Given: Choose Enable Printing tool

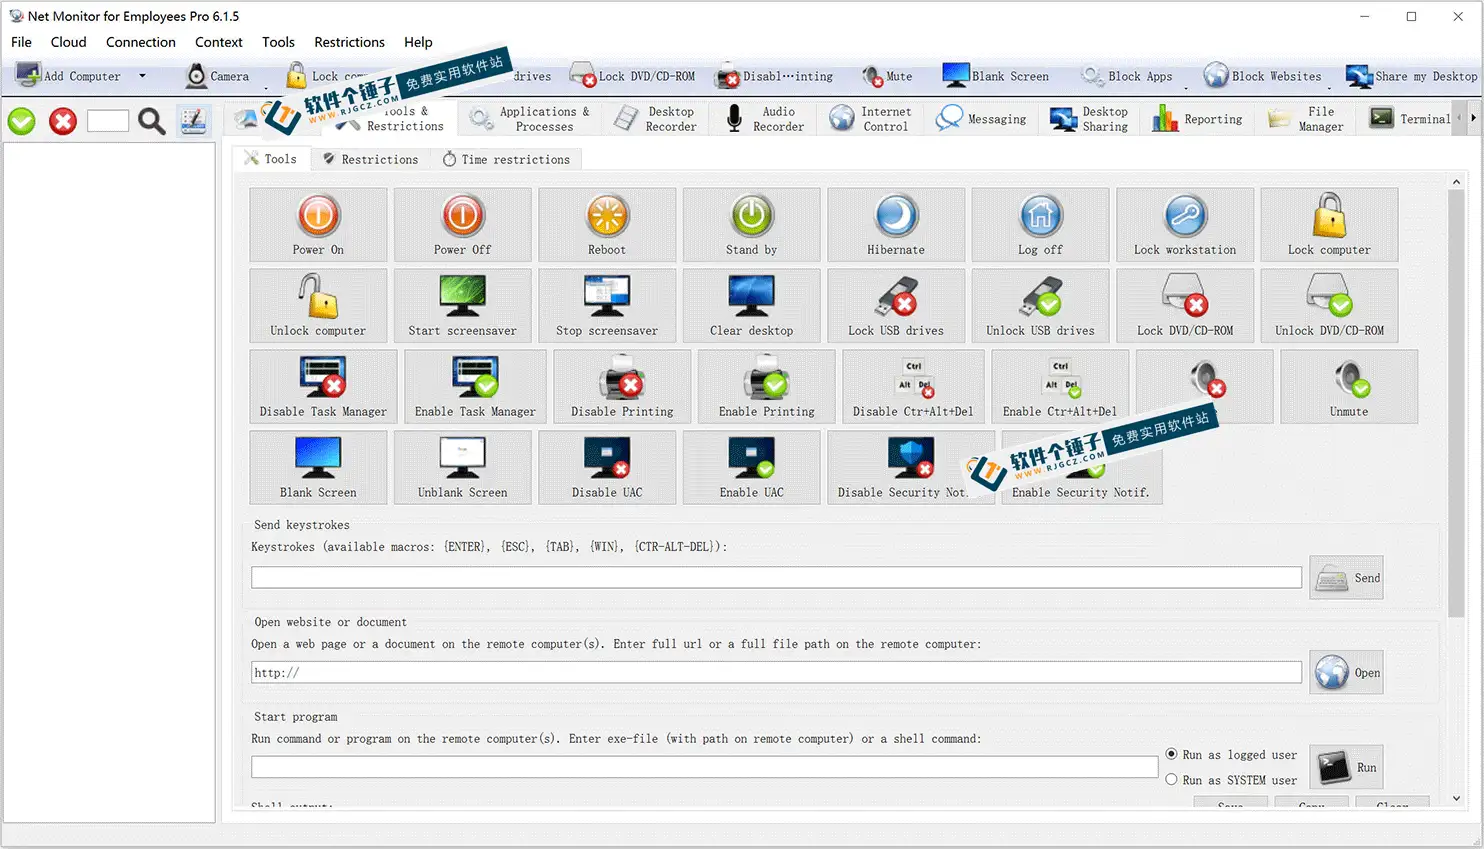Looking at the screenshot, I should 767,387.
